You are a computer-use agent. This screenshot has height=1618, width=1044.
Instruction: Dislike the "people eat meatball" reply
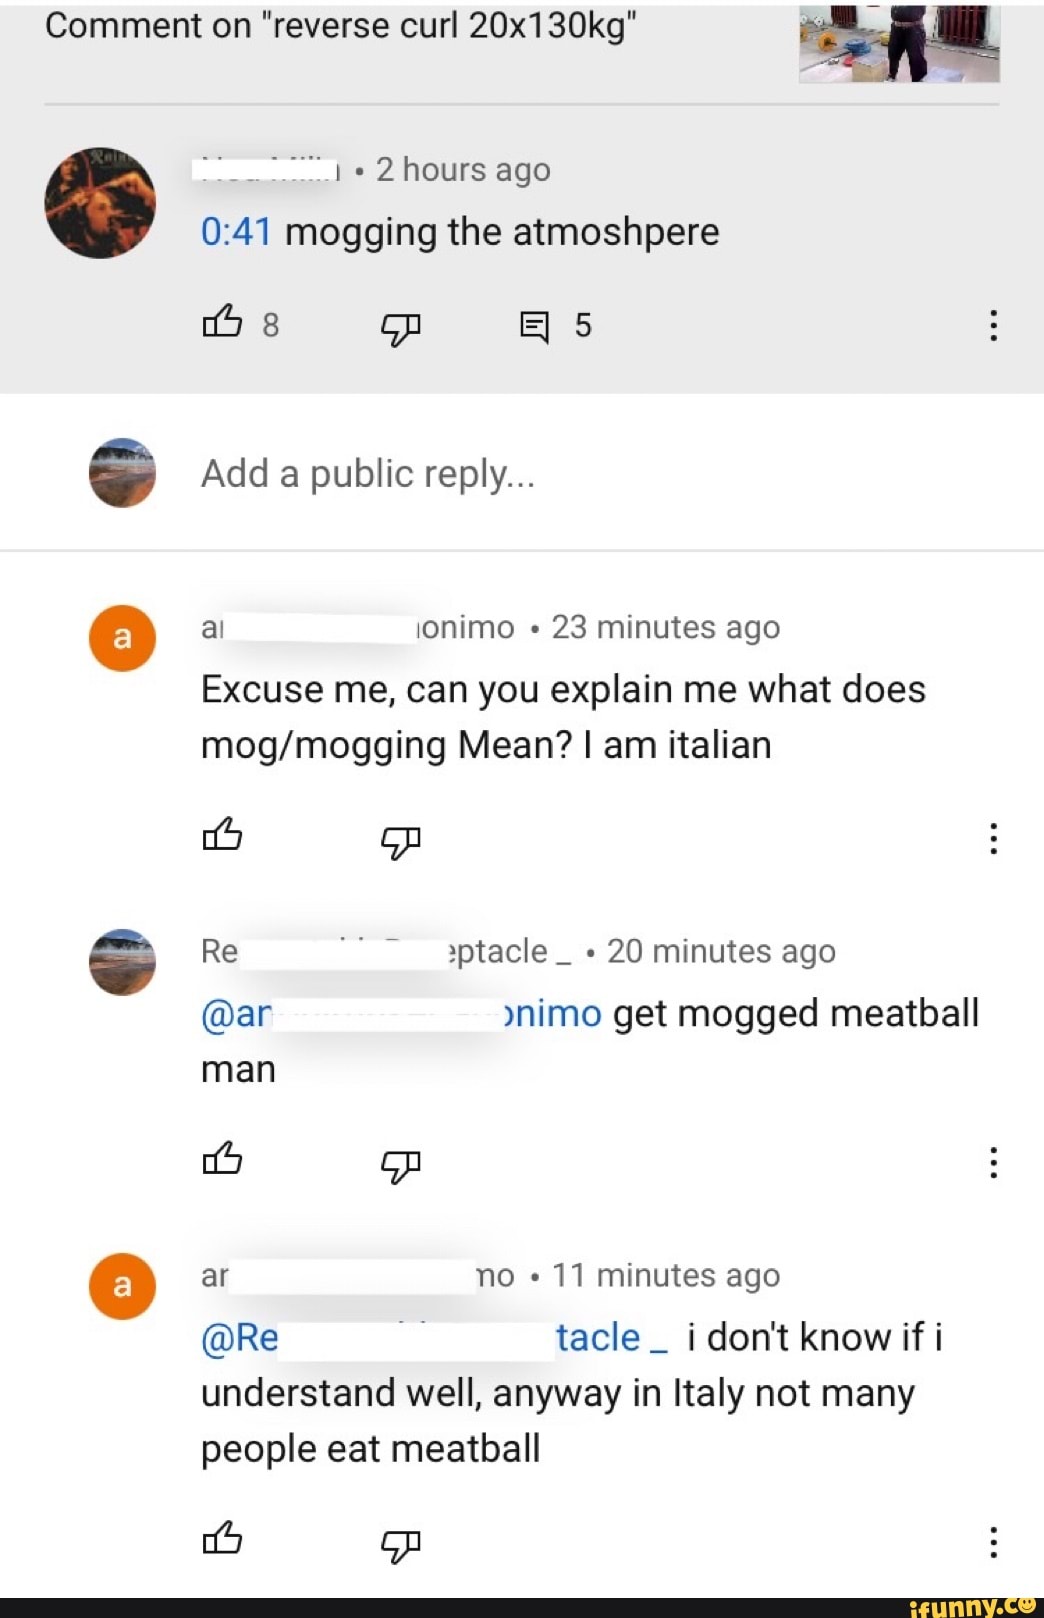pos(400,1544)
